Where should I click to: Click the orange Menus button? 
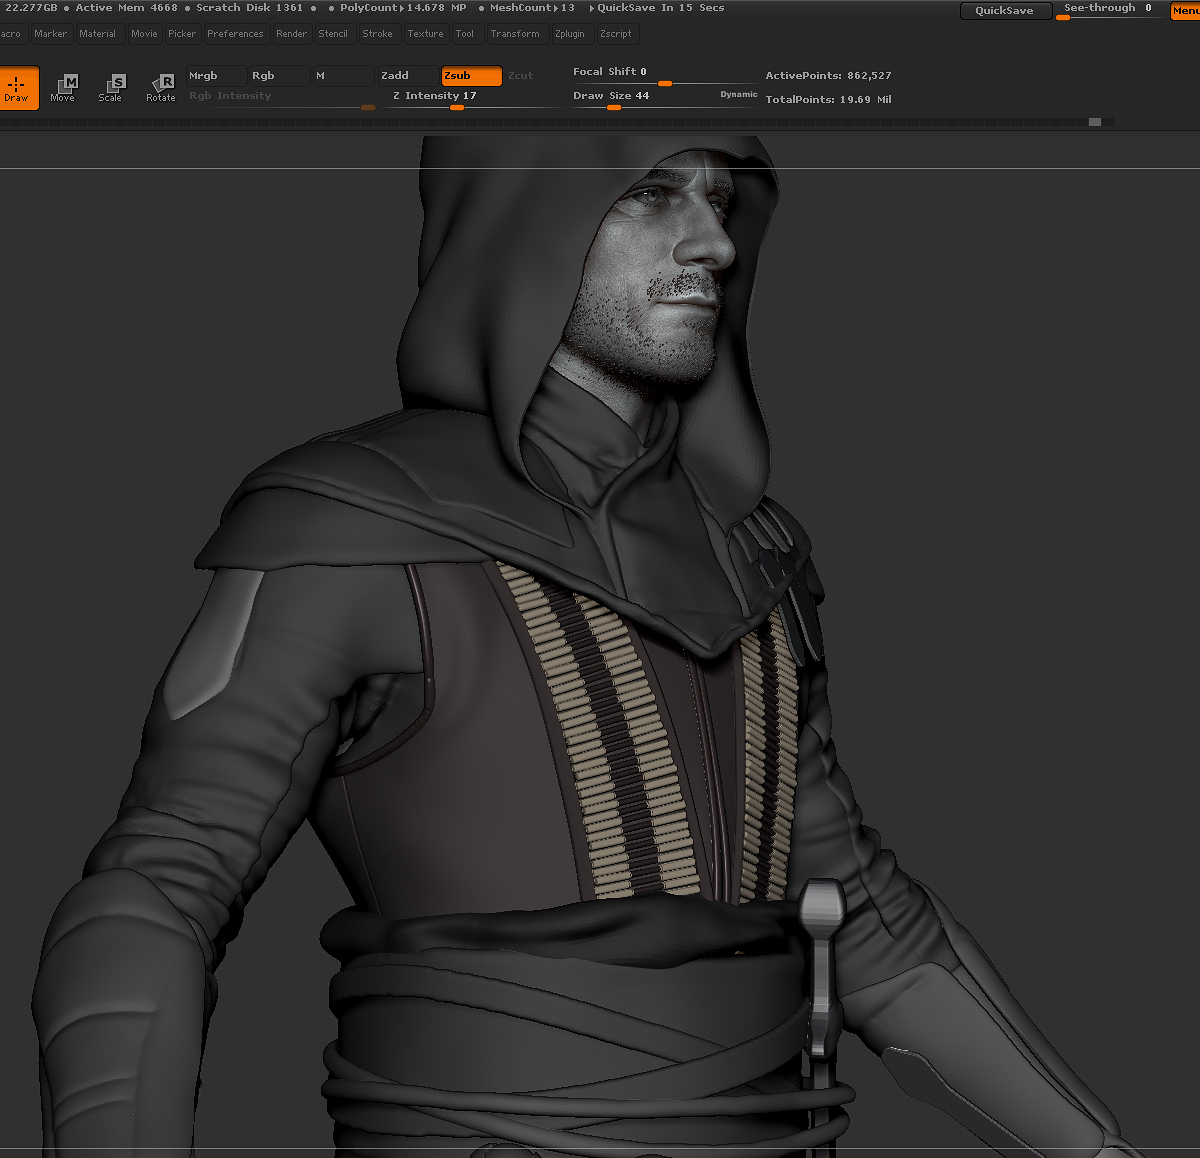click(x=1185, y=11)
